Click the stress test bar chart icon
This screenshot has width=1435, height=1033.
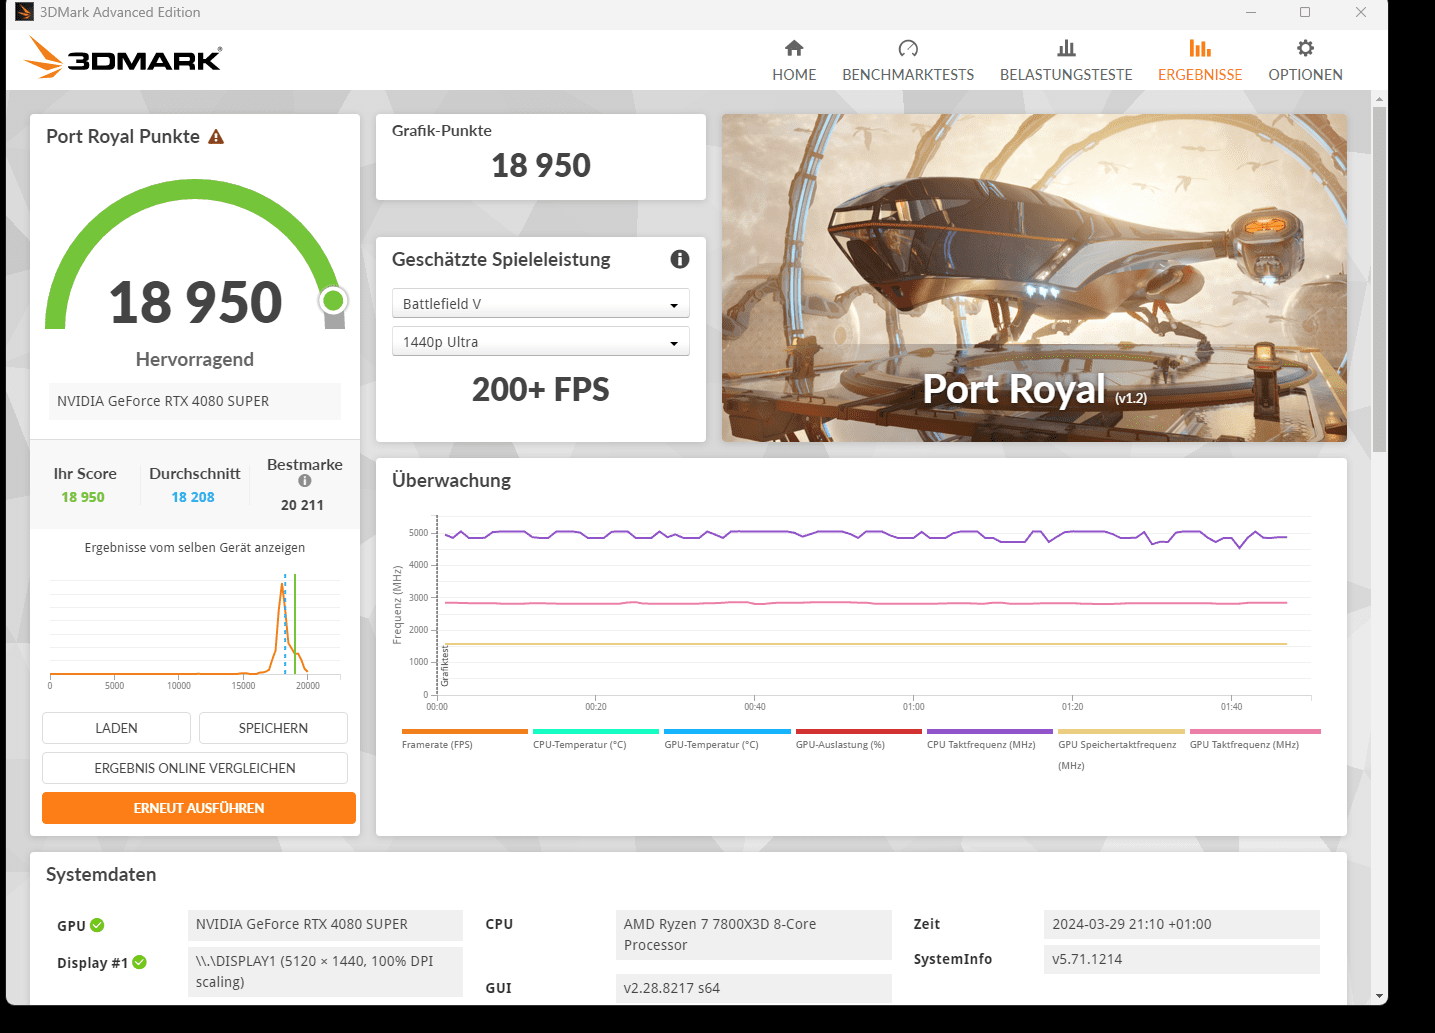(x=1067, y=48)
